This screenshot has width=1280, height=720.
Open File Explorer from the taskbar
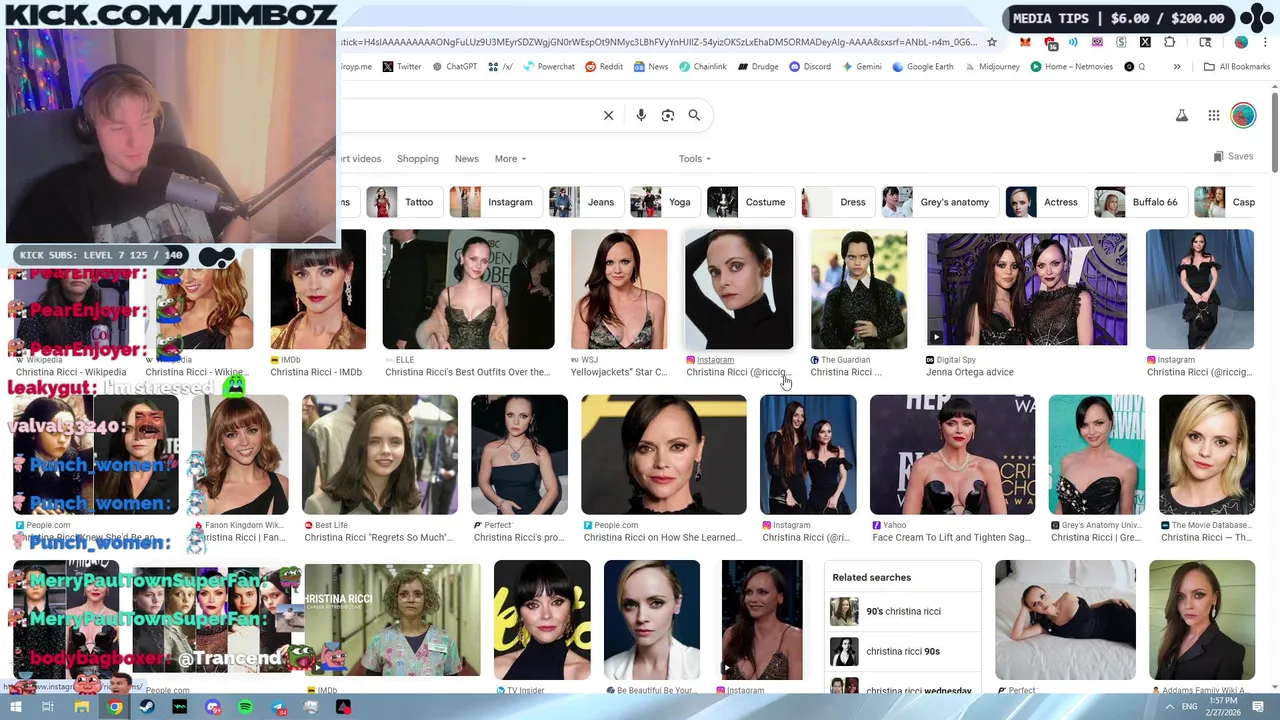82,707
